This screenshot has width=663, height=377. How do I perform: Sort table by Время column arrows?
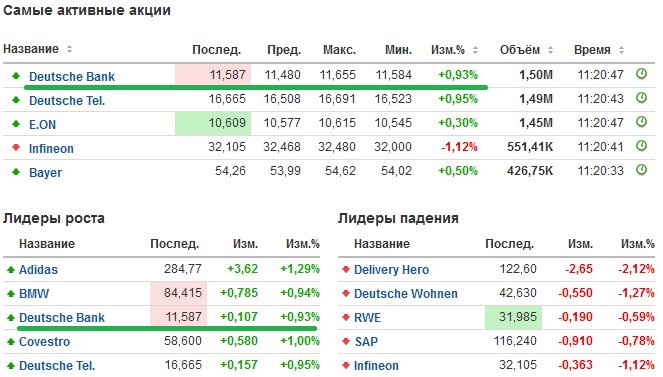click(x=621, y=50)
